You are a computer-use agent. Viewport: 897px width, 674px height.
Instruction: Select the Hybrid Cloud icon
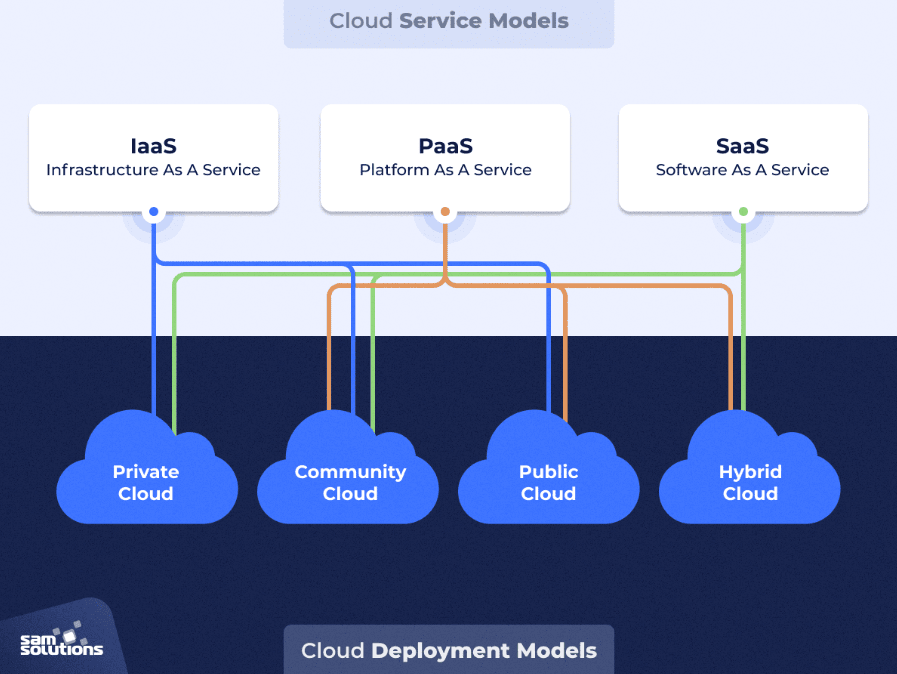749,466
